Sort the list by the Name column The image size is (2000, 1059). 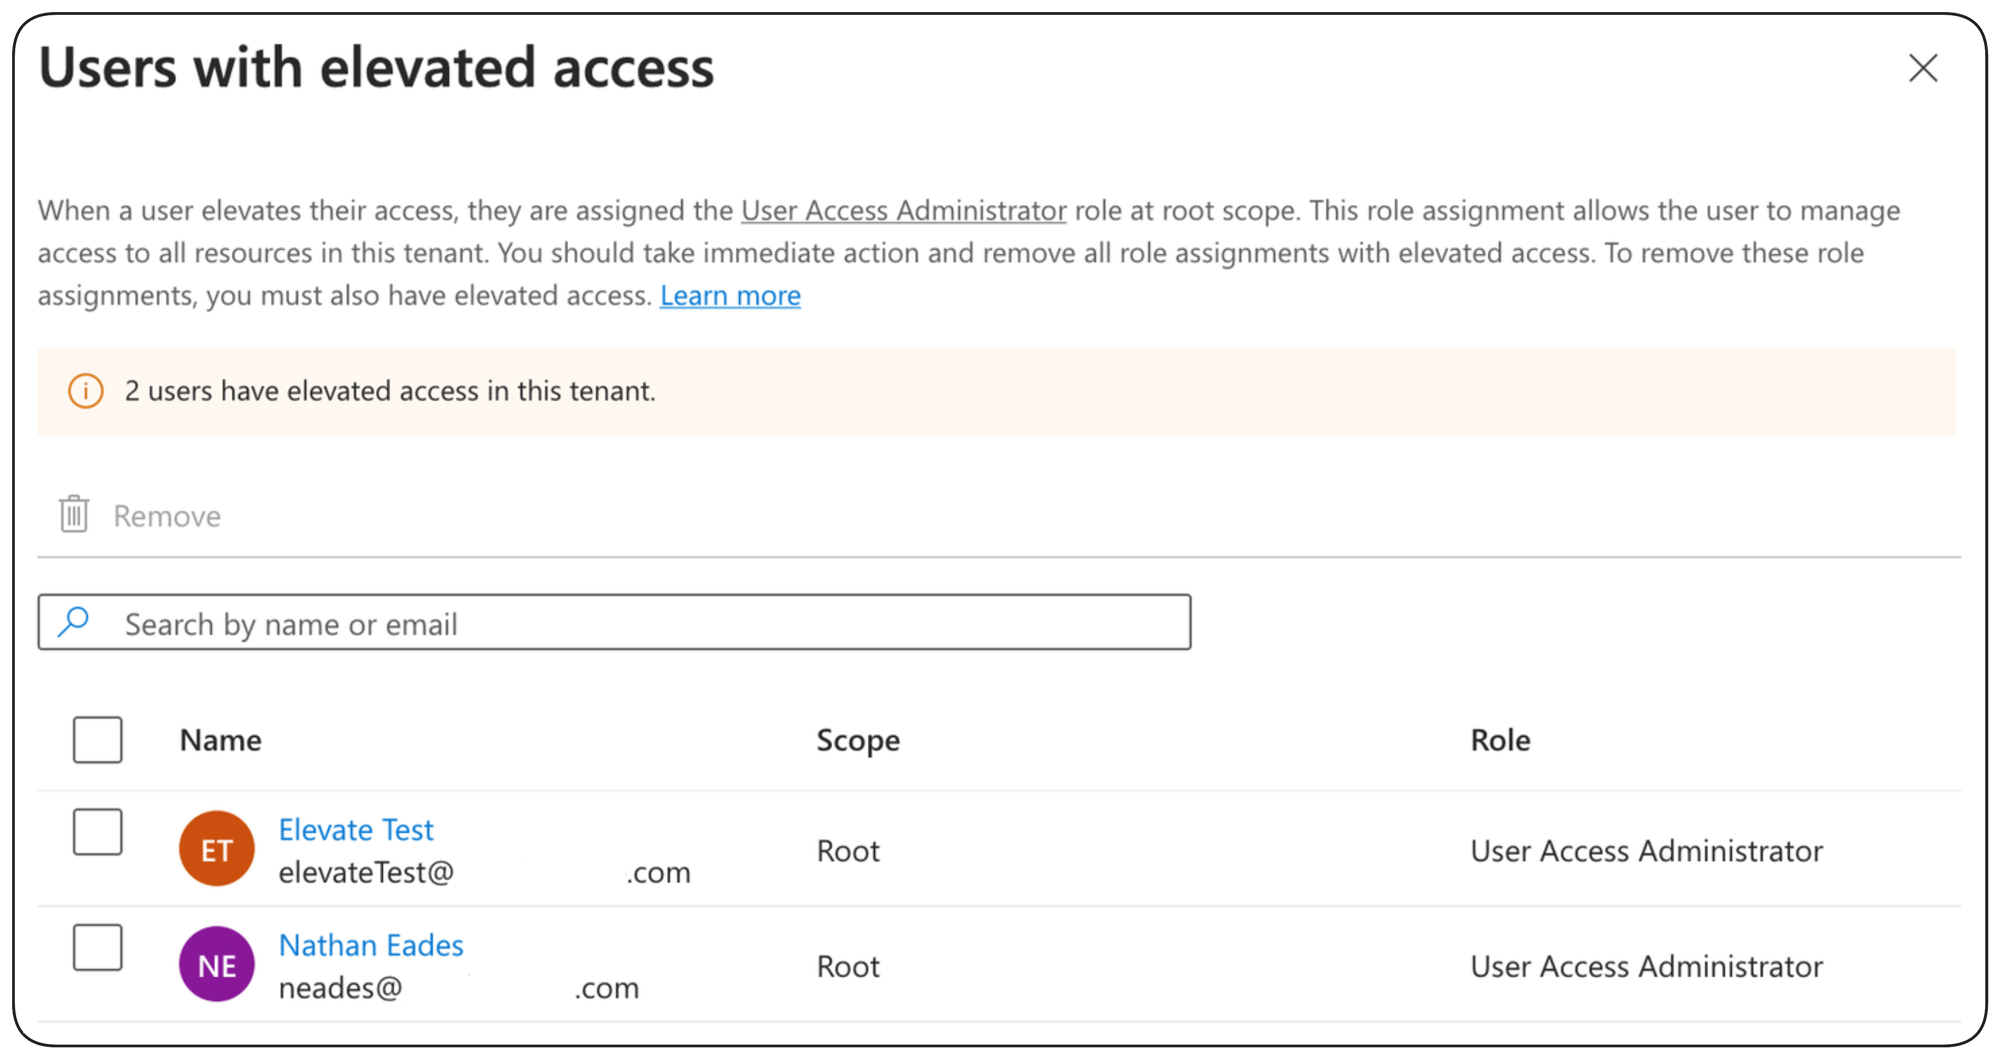(x=220, y=739)
